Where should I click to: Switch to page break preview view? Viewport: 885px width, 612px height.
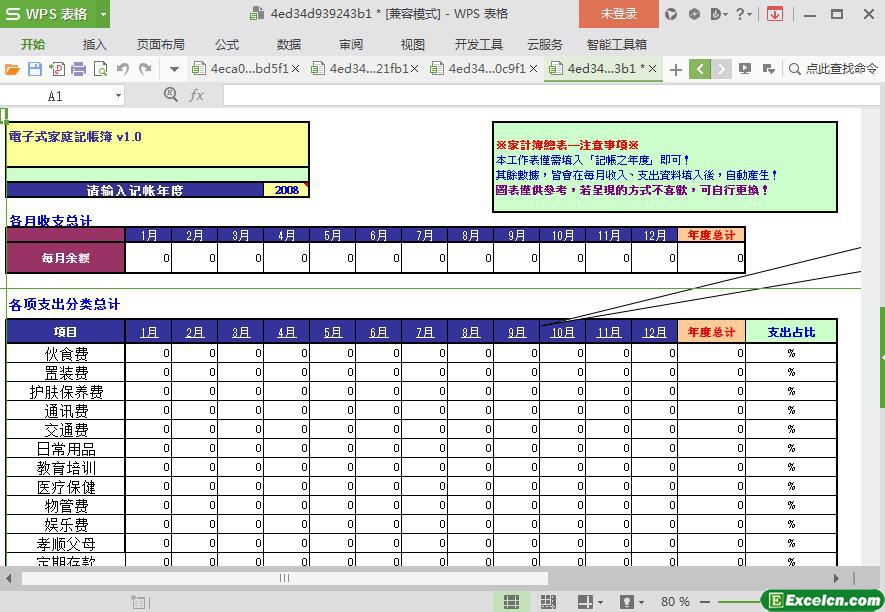tap(548, 601)
